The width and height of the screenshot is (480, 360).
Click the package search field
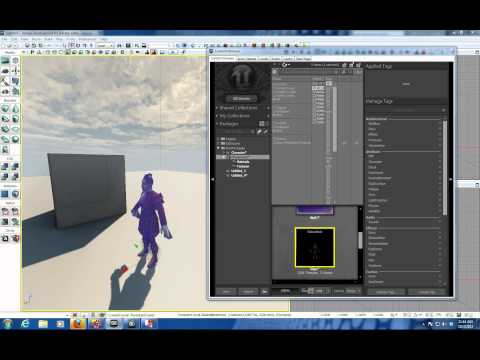235,132
